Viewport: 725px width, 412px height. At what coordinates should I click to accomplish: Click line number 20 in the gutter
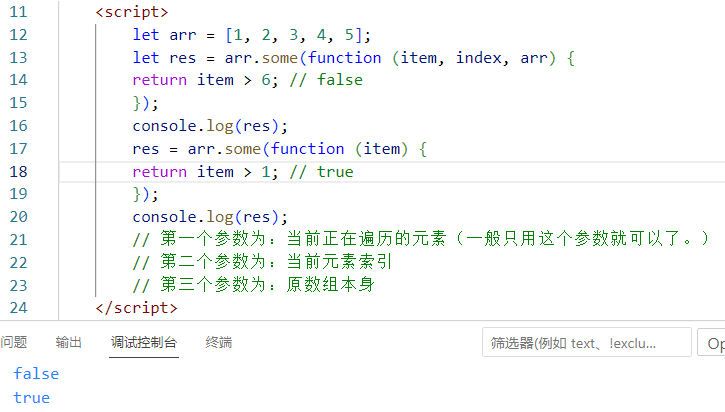[x=18, y=217]
